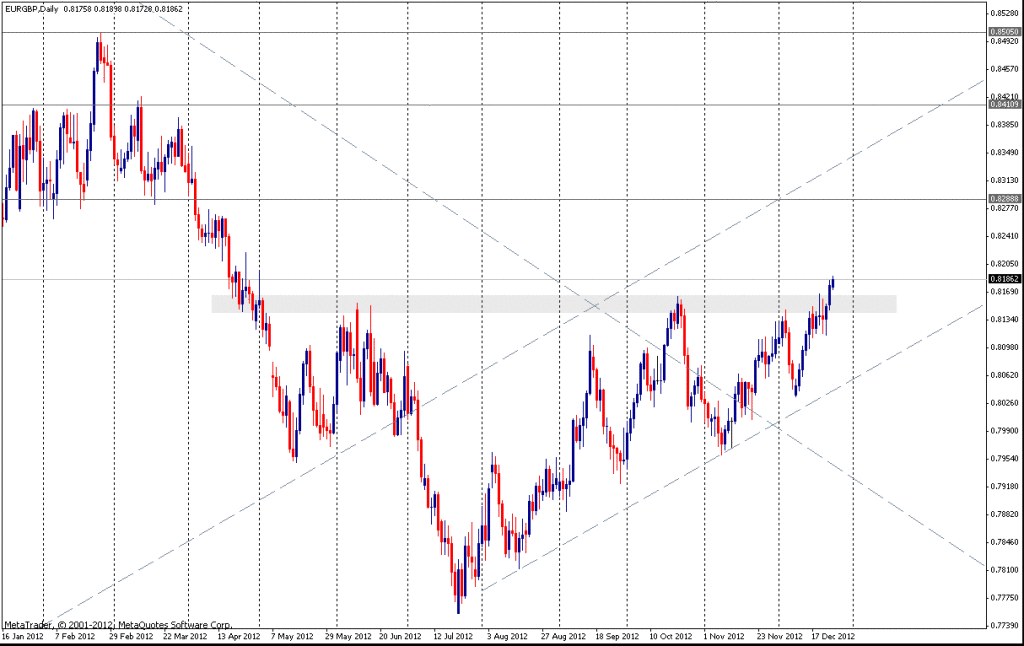Click the 0.79900 price scale label
The height and width of the screenshot is (646, 1024).
click(1003, 431)
